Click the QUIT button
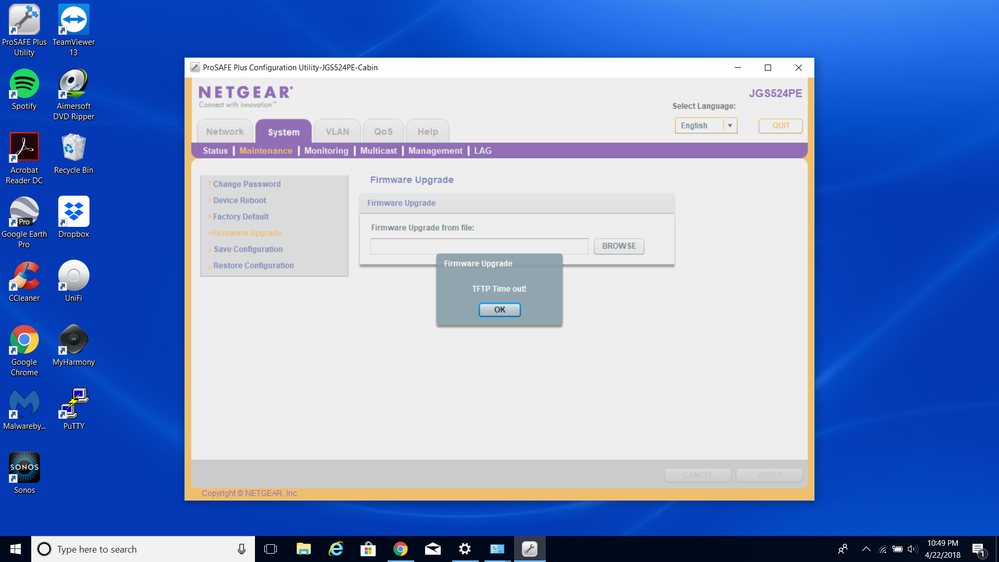Image resolution: width=999 pixels, height=562 pixels. click(x=780, y=126)
